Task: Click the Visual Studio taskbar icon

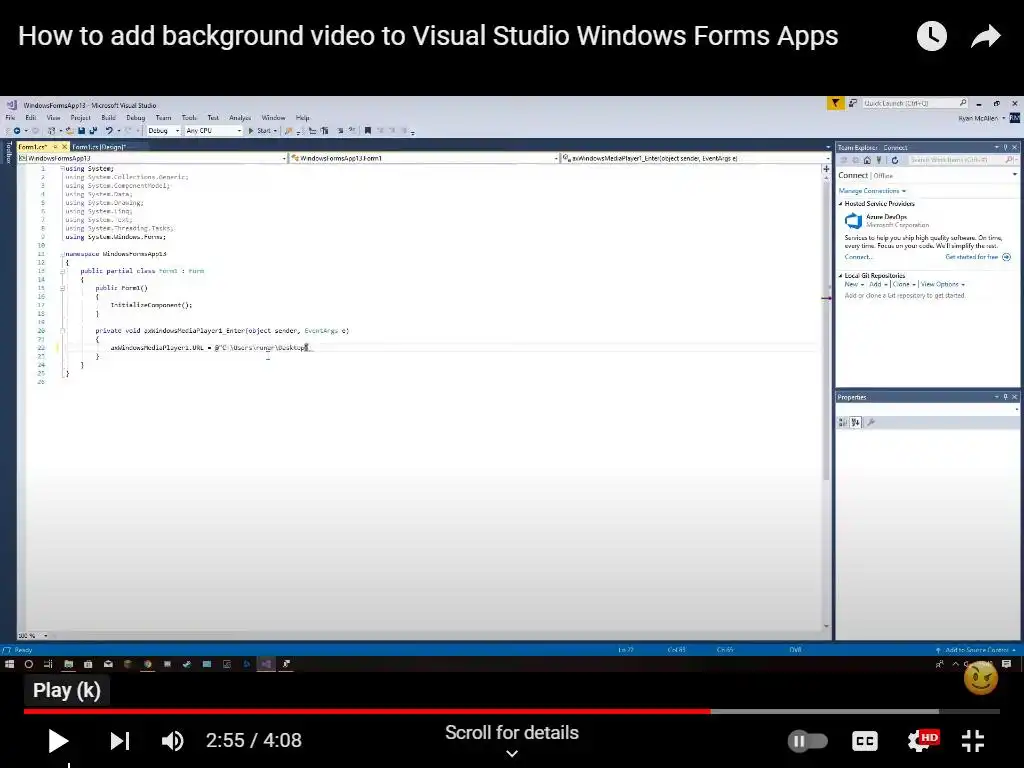Action: point(266,664)
